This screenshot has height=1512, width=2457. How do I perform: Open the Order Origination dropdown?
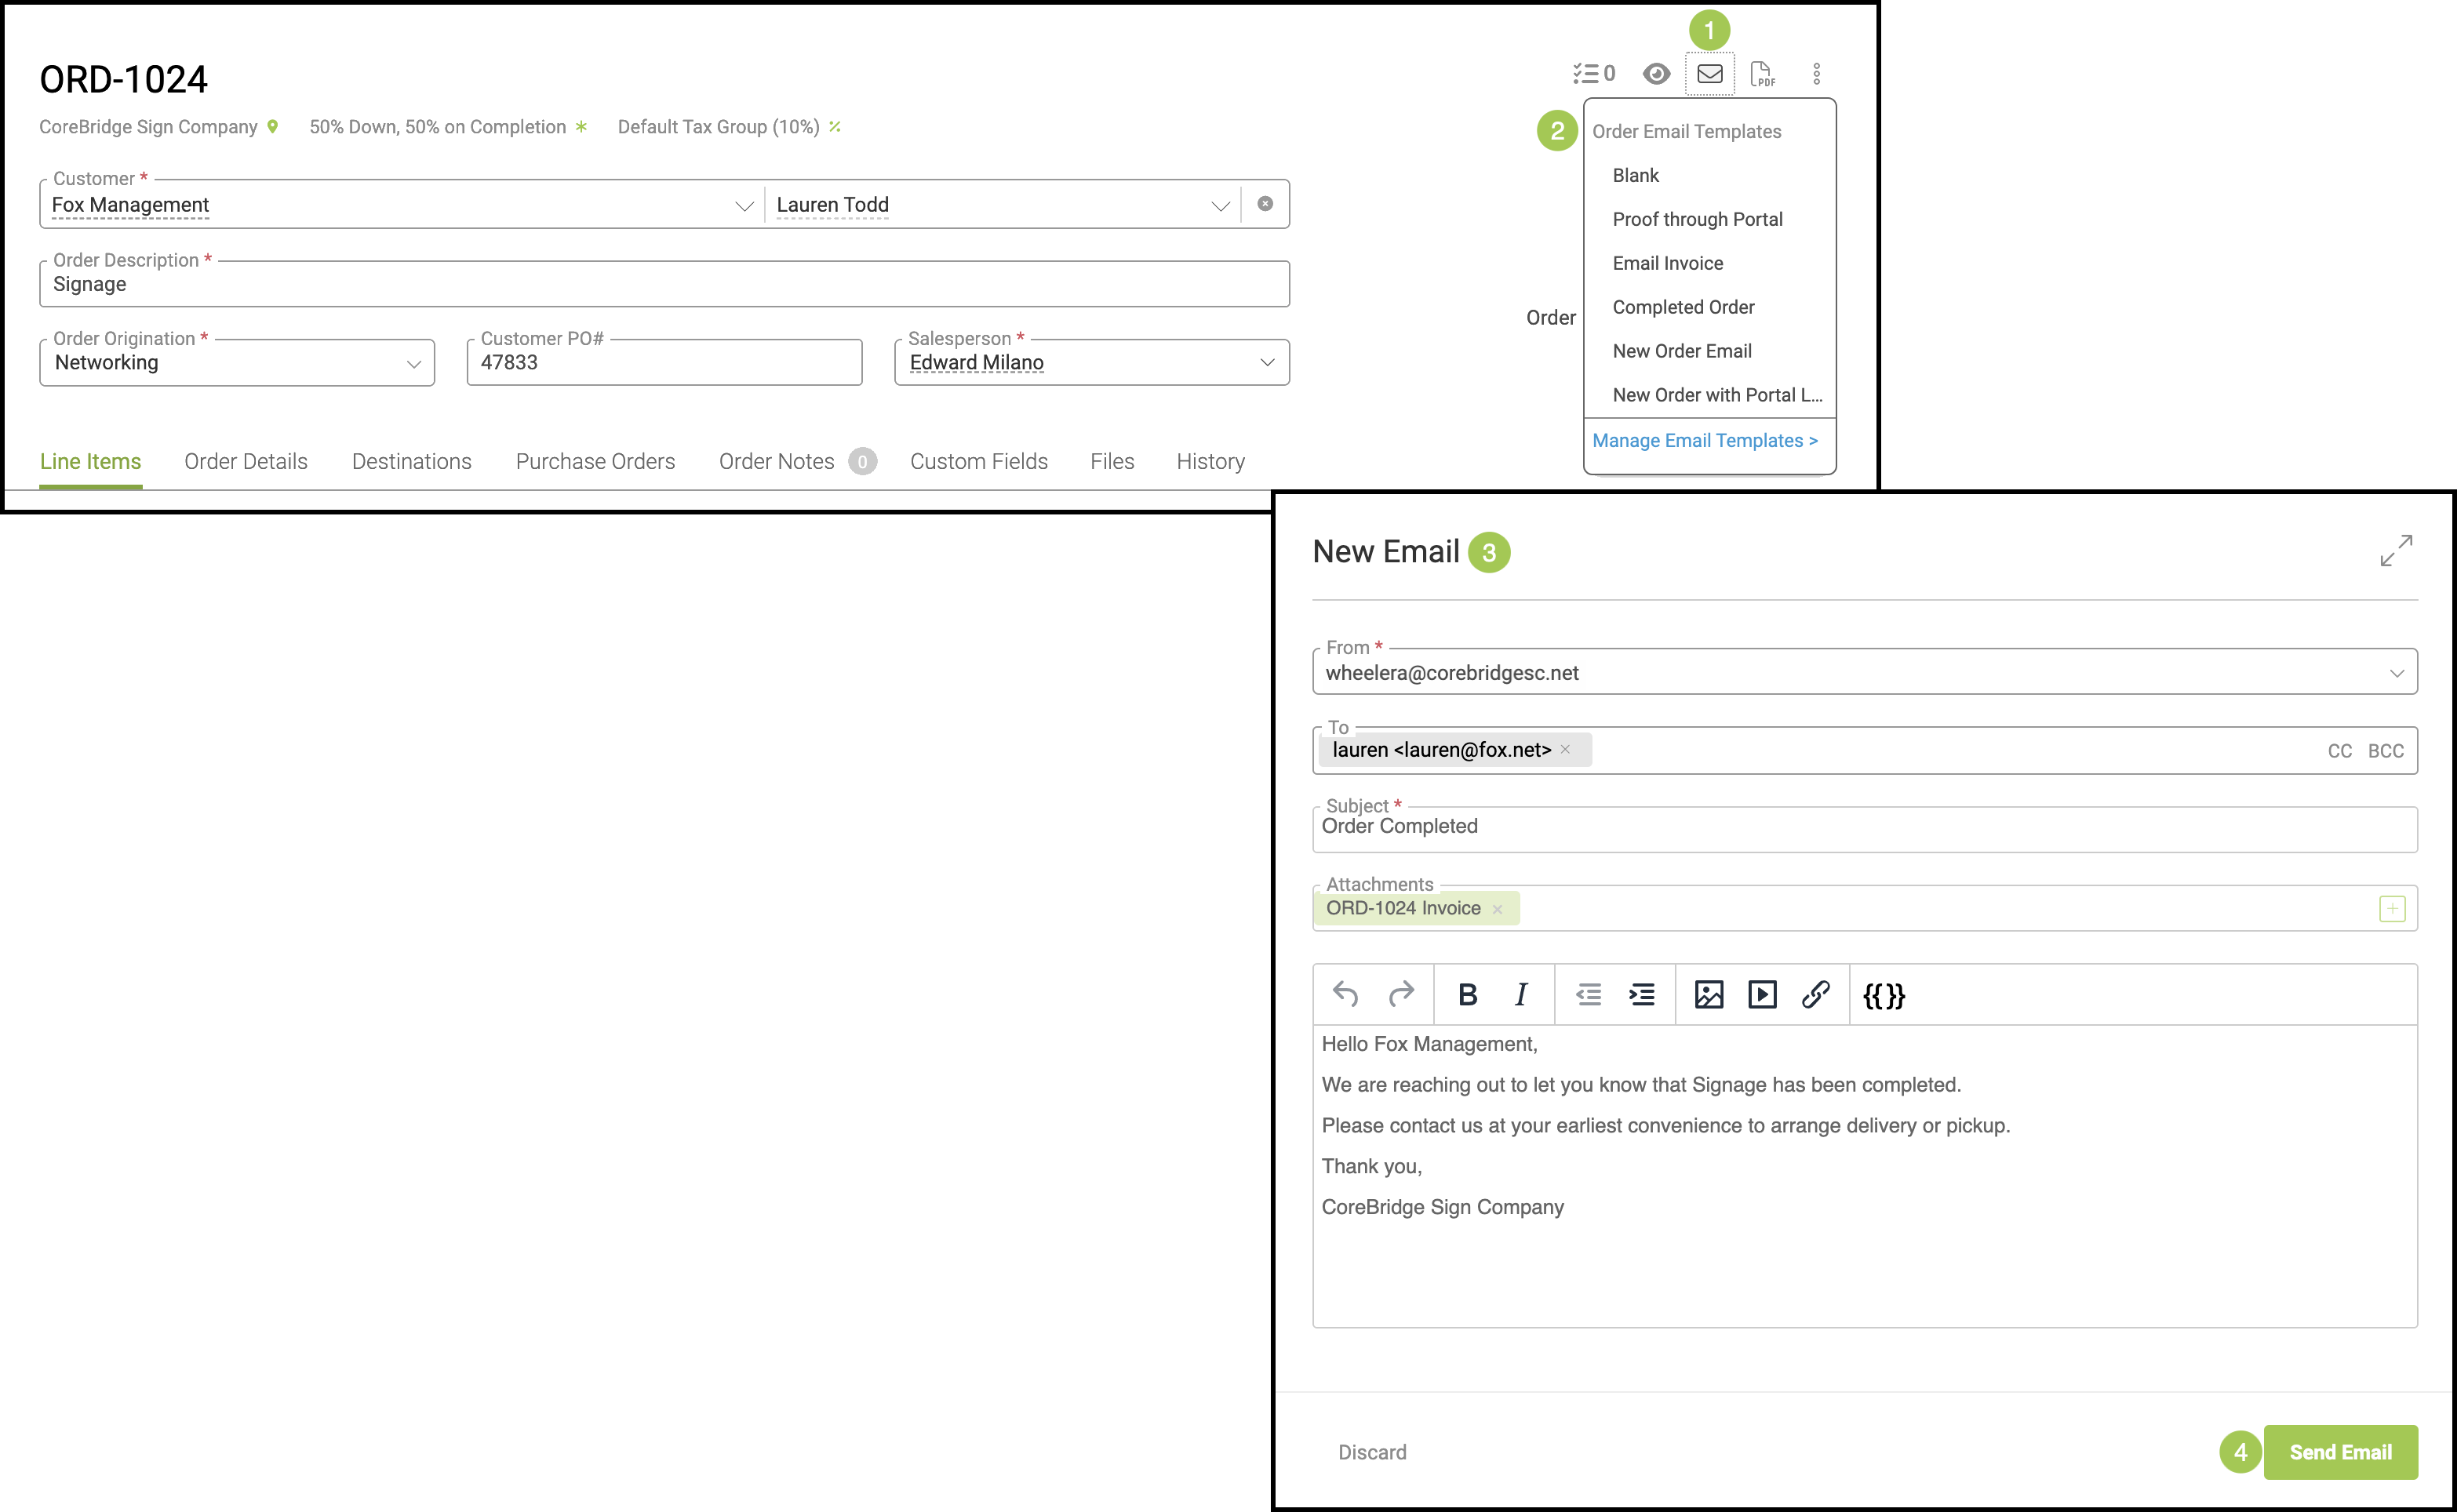coord(413,363)
